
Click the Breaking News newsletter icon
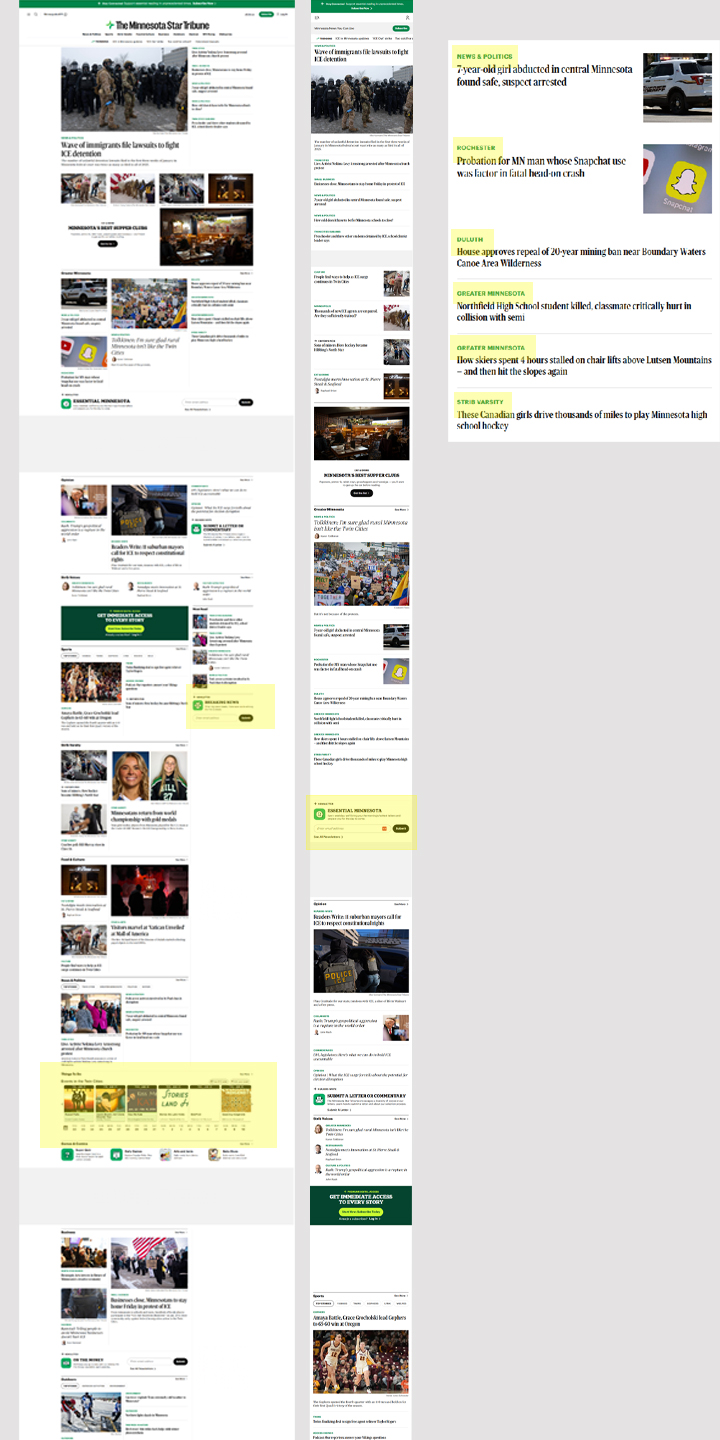click(x=198, y=704)
